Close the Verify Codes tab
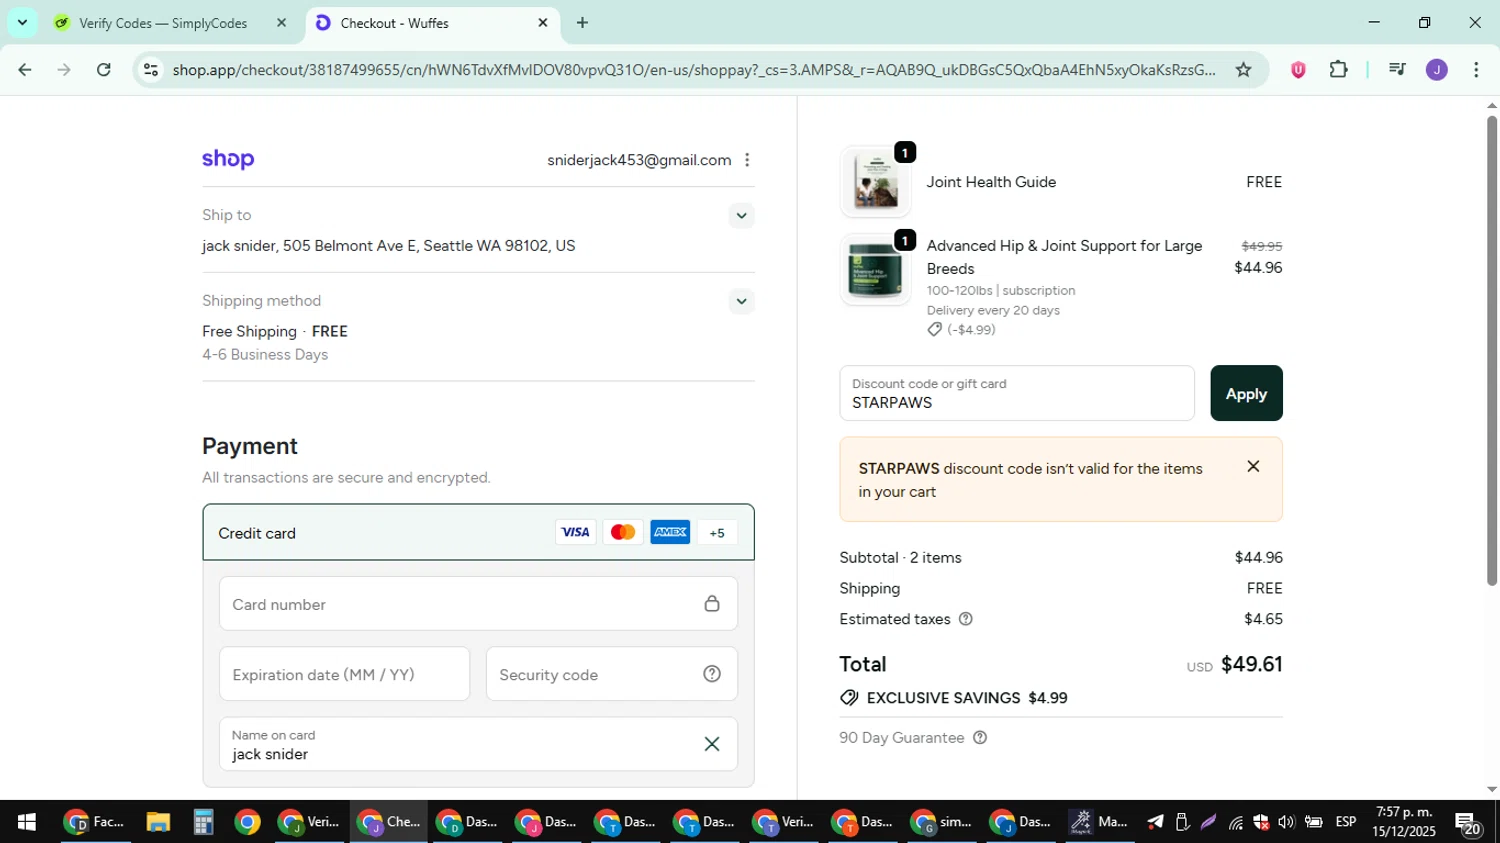Screen dimensions: 1500x843 [x=281, y=23]
